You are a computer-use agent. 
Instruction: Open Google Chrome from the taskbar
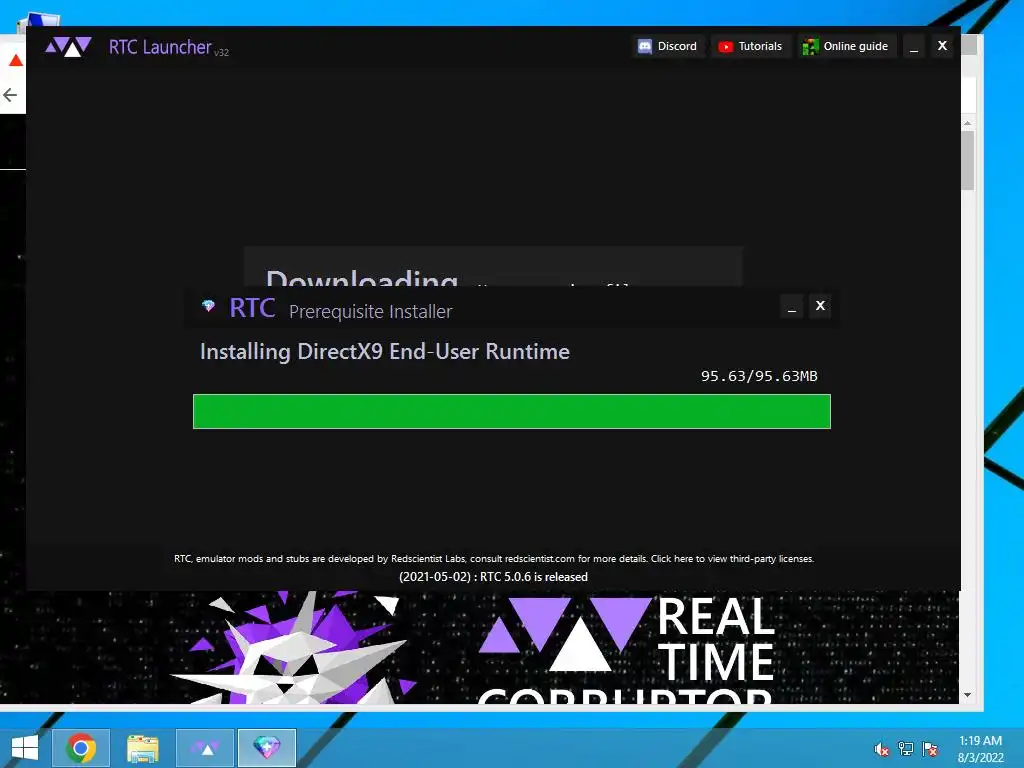[x=81, y=748]
